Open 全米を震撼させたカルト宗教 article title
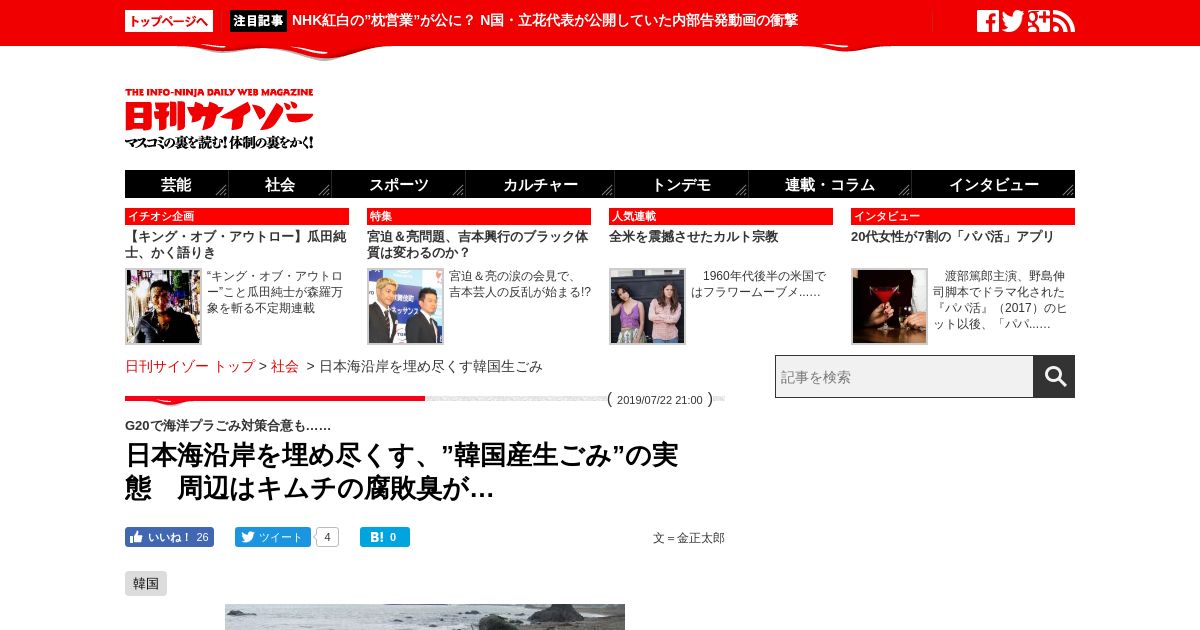1200x630 pixels. 693,237
